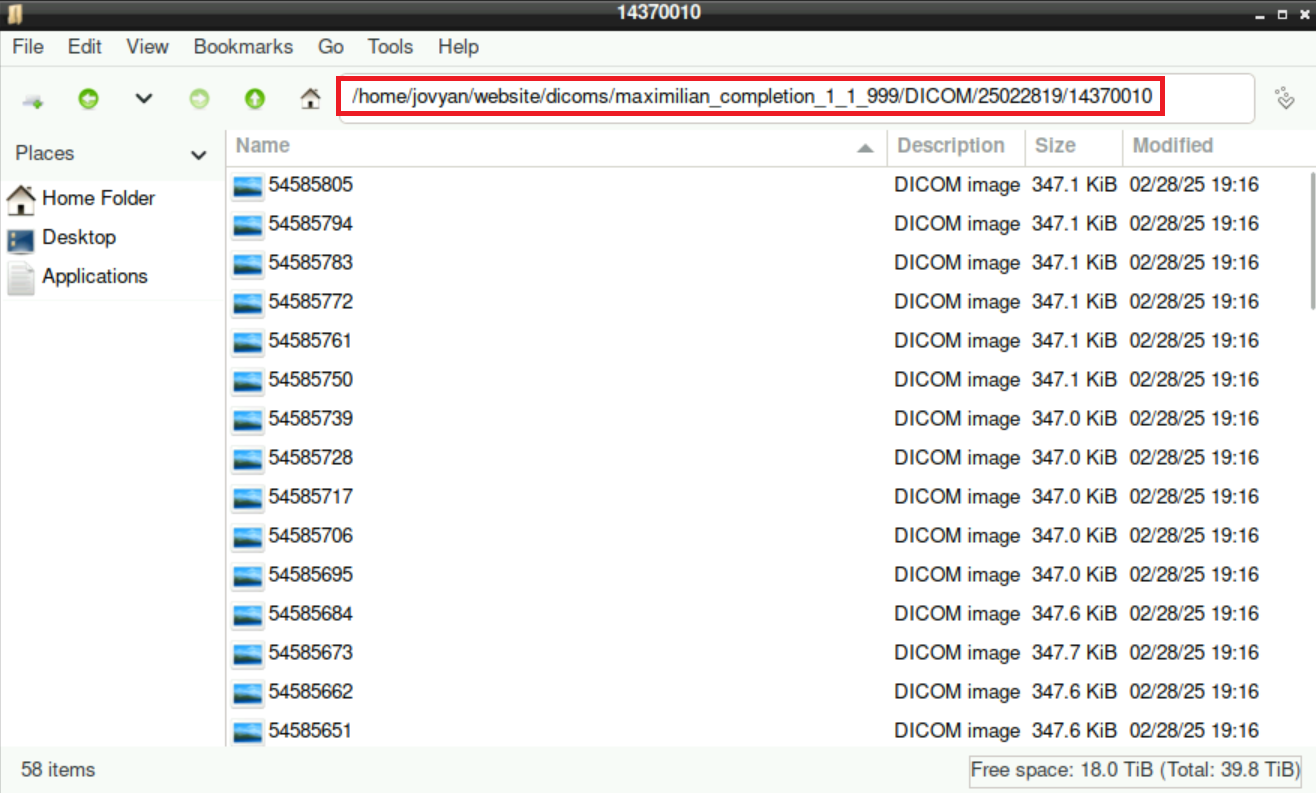Open the Go menu
1316x793 pixels.
tap(330, 47)
